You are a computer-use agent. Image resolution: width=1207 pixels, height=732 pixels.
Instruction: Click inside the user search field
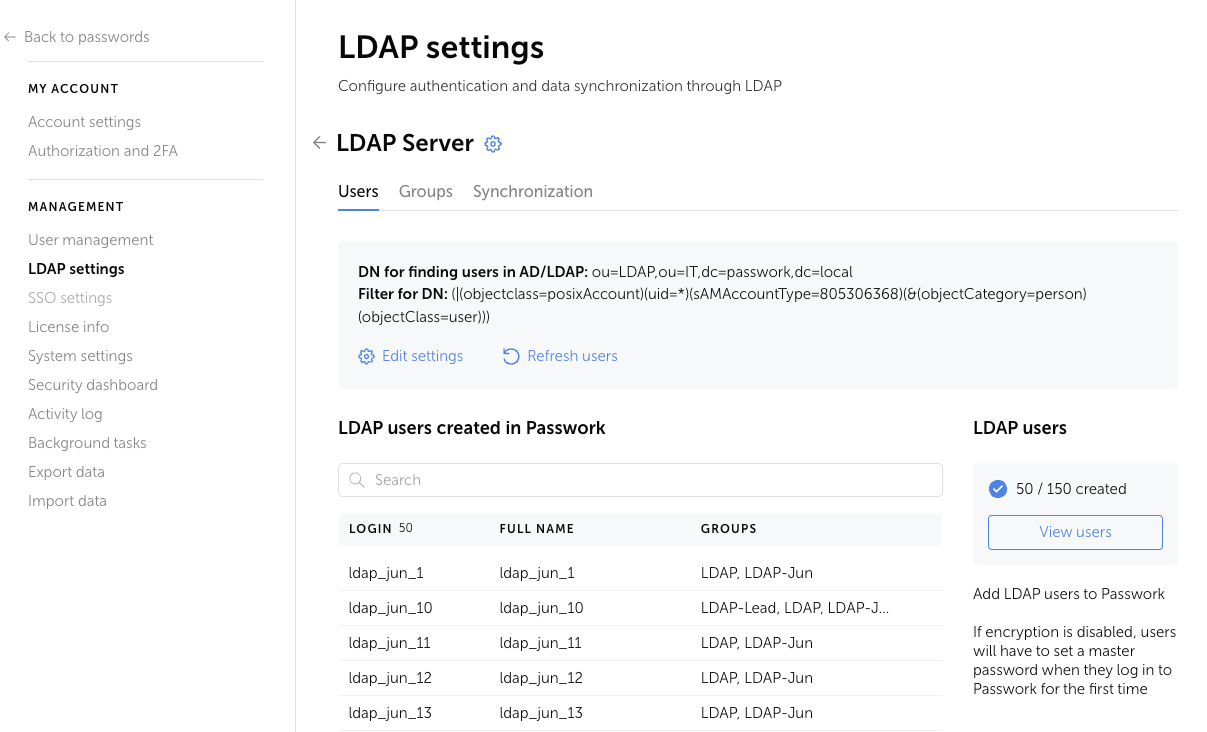[x=640, y=480]
